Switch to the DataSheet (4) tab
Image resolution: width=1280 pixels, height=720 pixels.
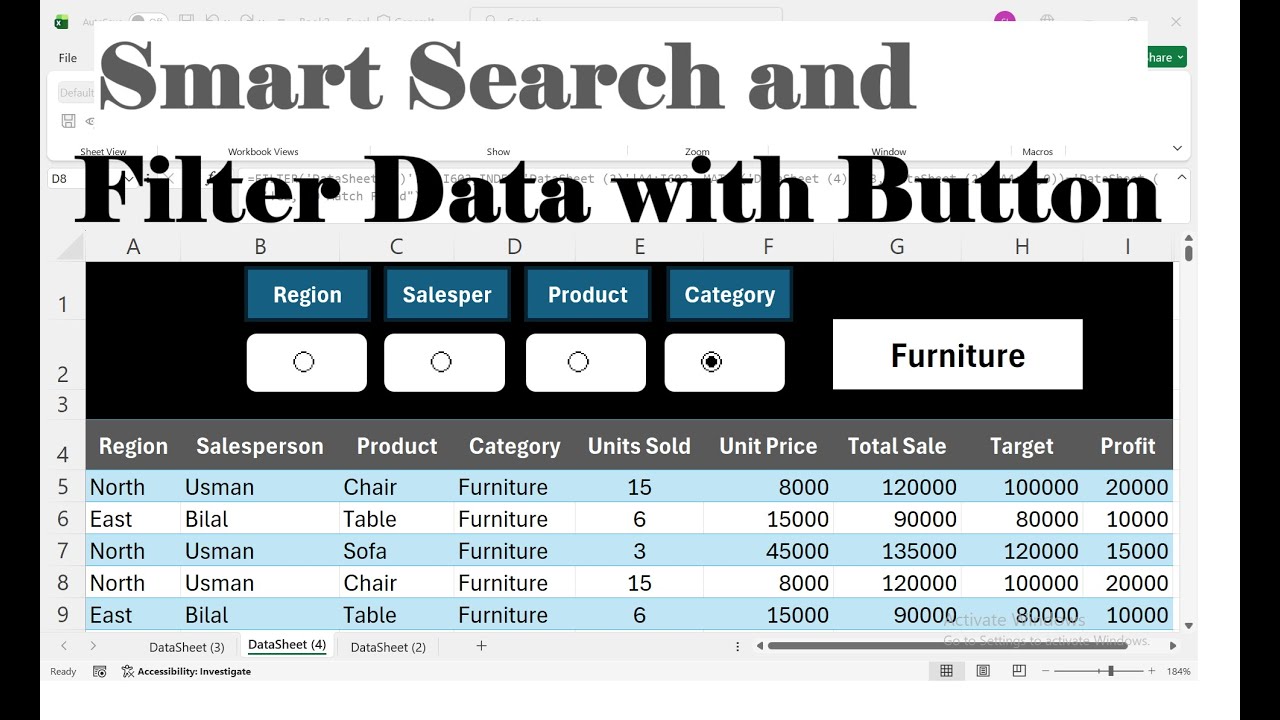click(x=287, y=645)
